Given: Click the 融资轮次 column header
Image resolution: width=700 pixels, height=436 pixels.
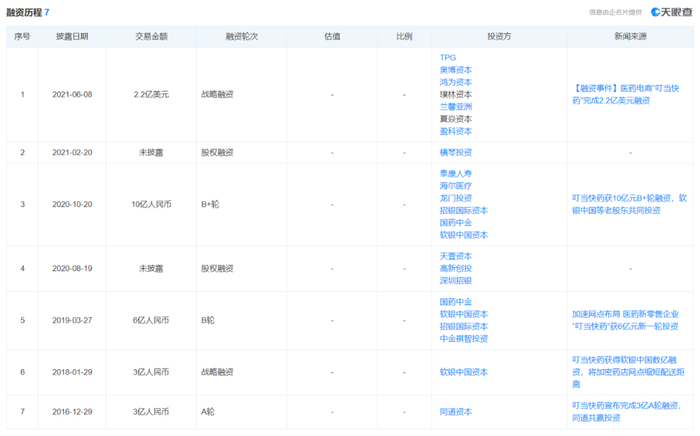Looking at the screenshot, I should tap(242, 37).
